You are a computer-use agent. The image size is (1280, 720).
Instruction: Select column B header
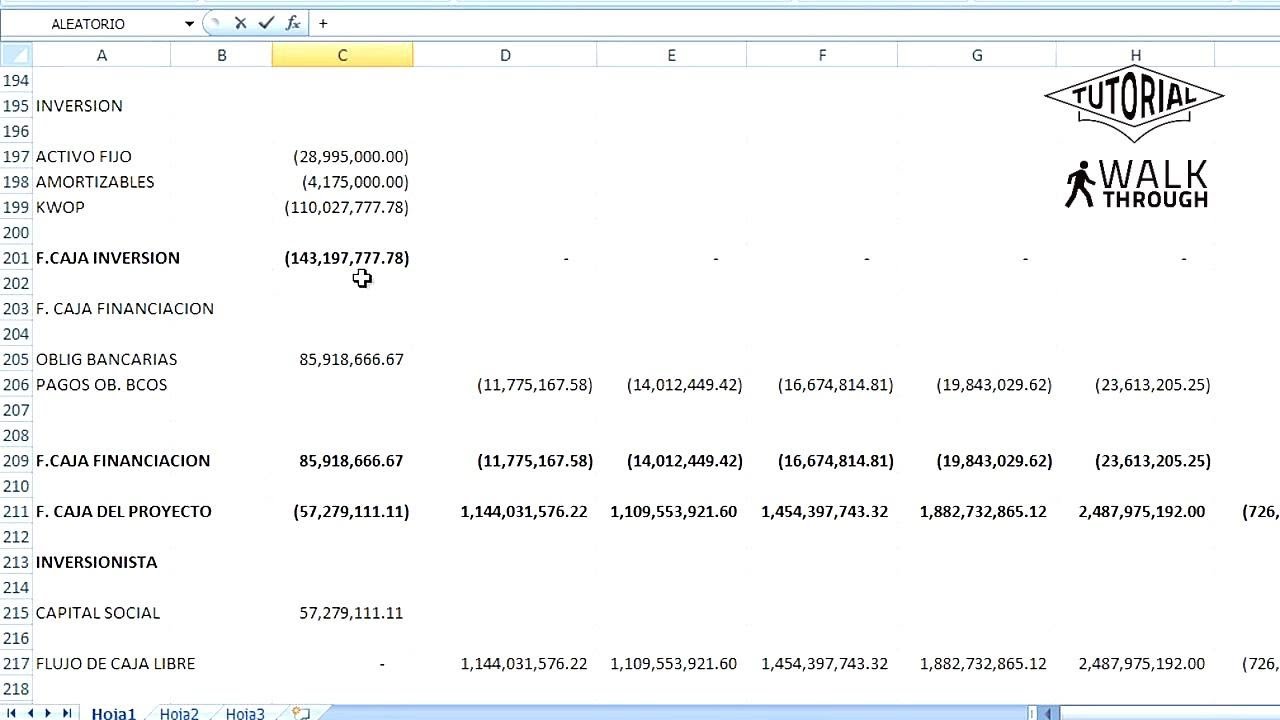tap(221, 55)
